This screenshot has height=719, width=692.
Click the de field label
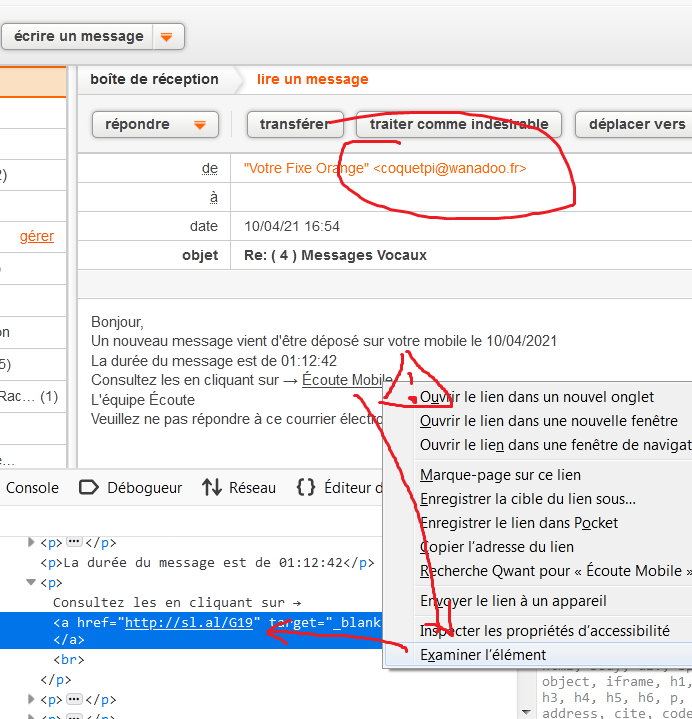pos(210,168)
